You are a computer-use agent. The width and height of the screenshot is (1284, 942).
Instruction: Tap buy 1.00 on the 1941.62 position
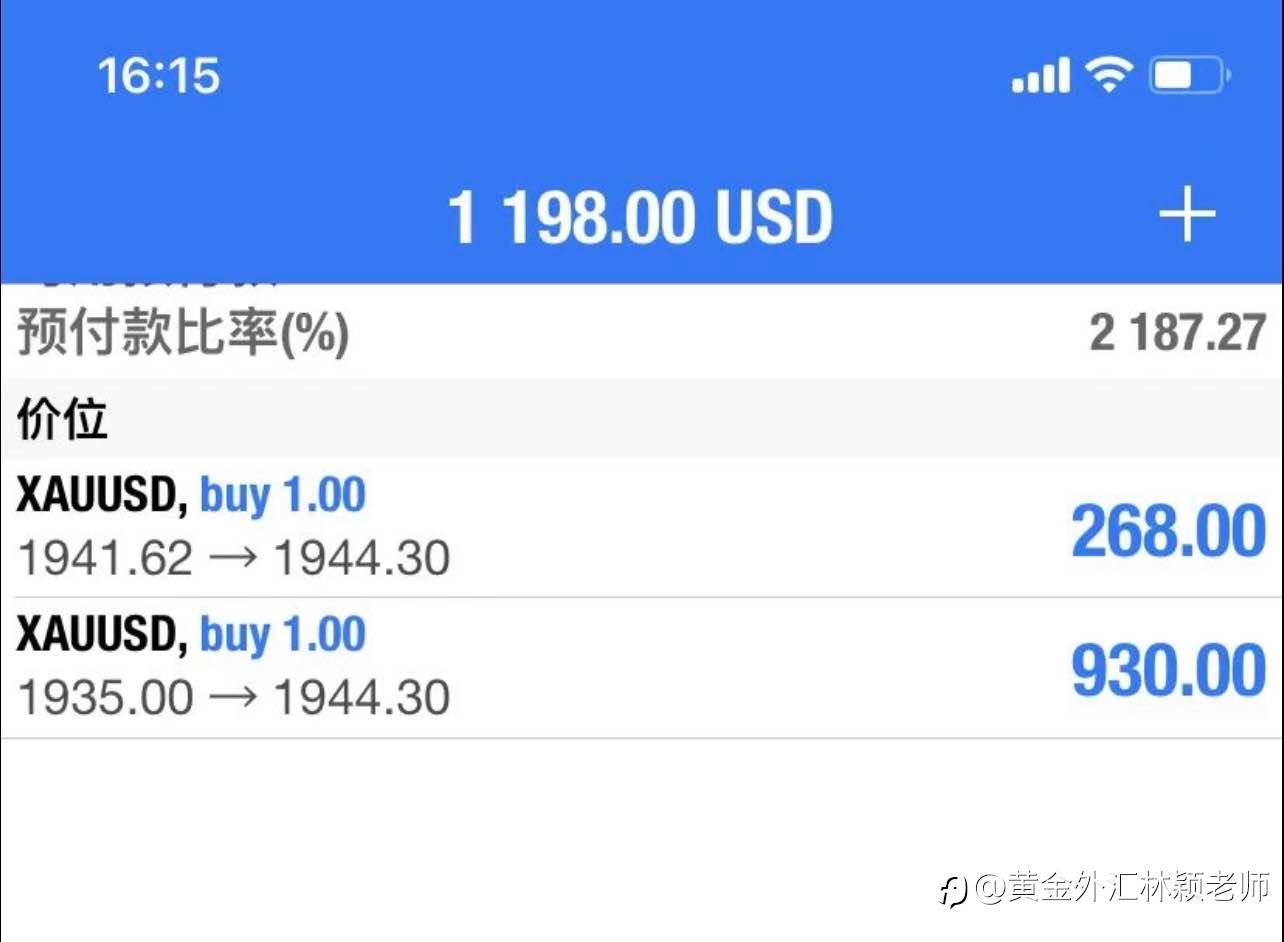pyautogui.click(x=283, y=496)
